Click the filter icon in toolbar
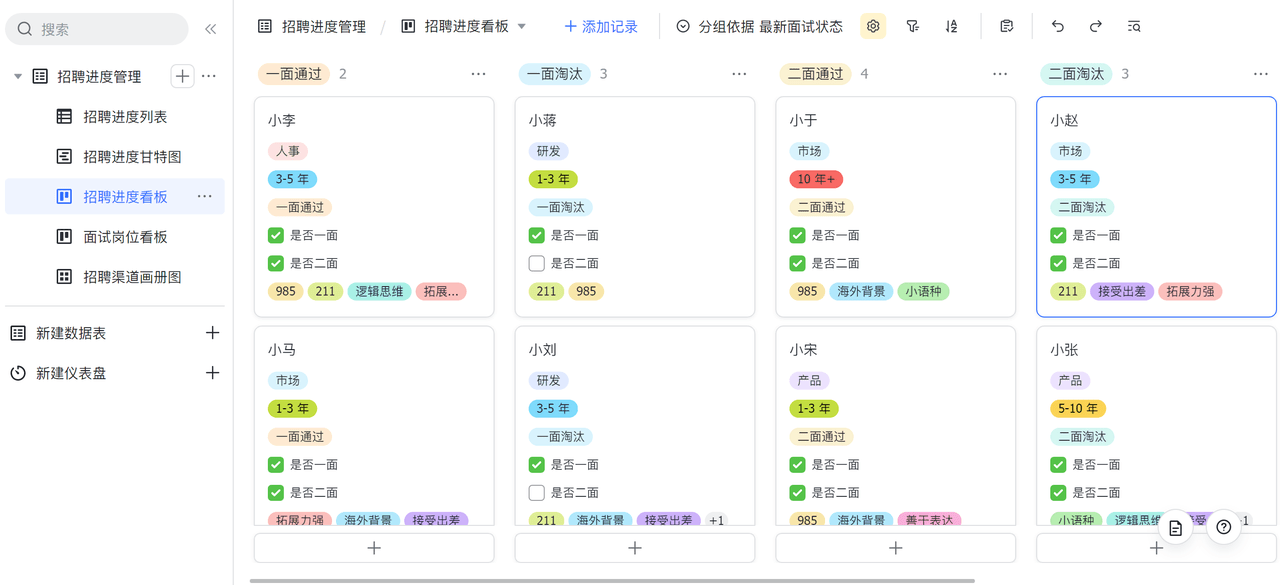This screenshot has width=1280, height=585. [x=912, y=27]
